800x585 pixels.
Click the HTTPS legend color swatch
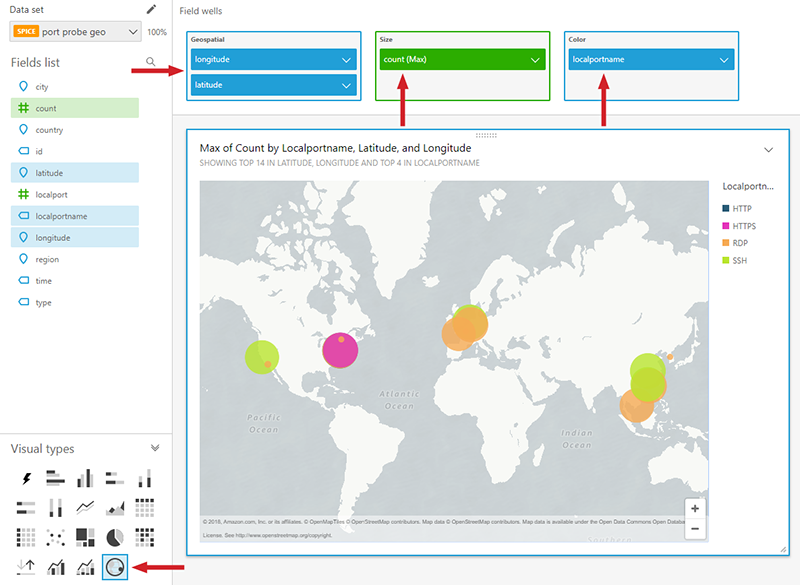726,225
